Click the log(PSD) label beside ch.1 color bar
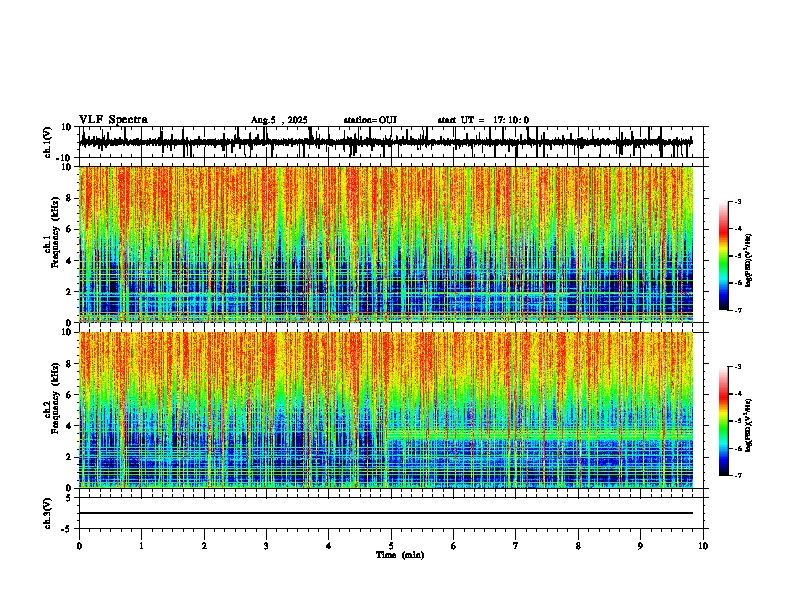Screen dimensions: 792x612 pos(749,261)
